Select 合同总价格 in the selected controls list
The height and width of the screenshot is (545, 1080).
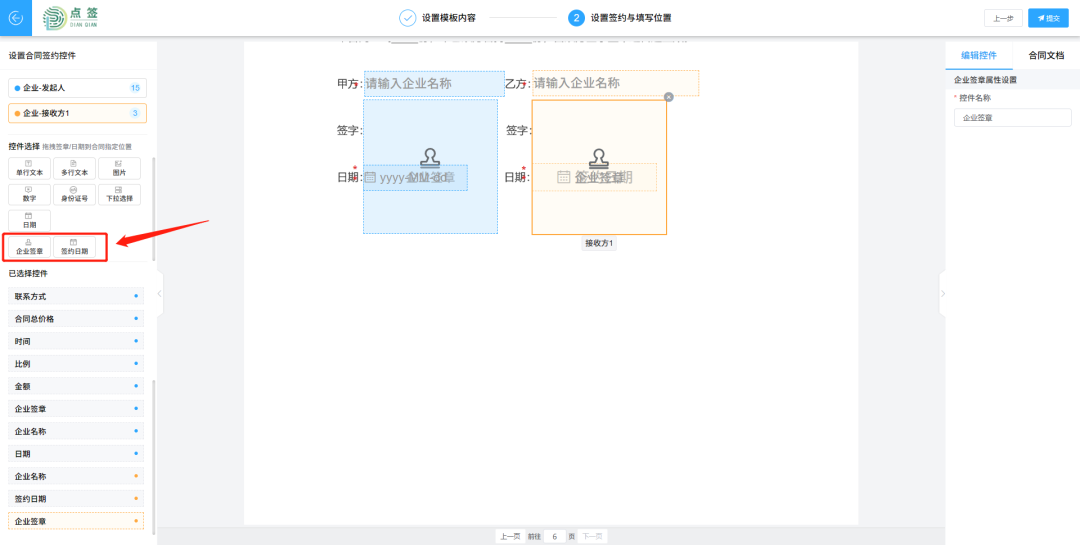77,319
